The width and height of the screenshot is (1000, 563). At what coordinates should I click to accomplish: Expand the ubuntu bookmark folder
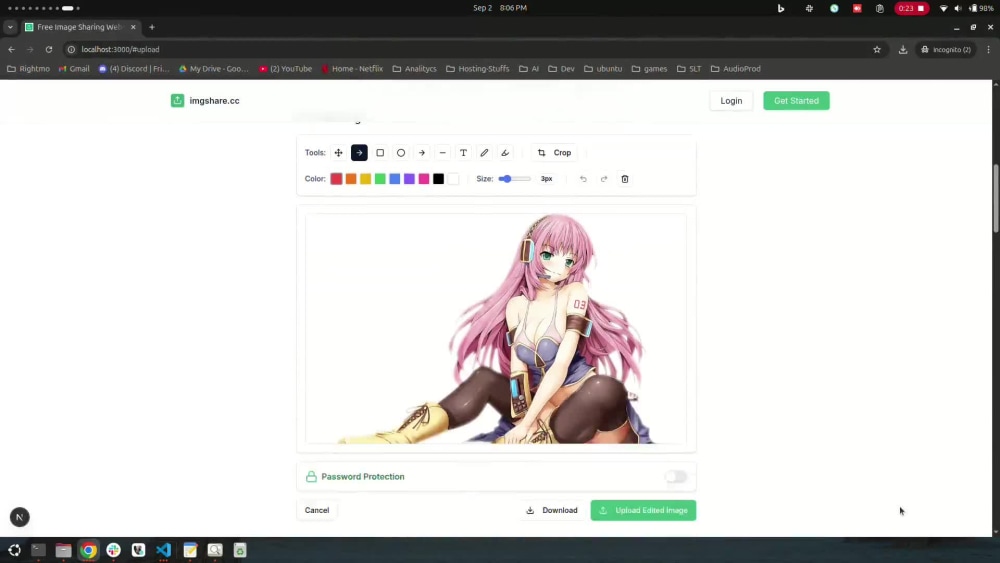pos(603,69)
